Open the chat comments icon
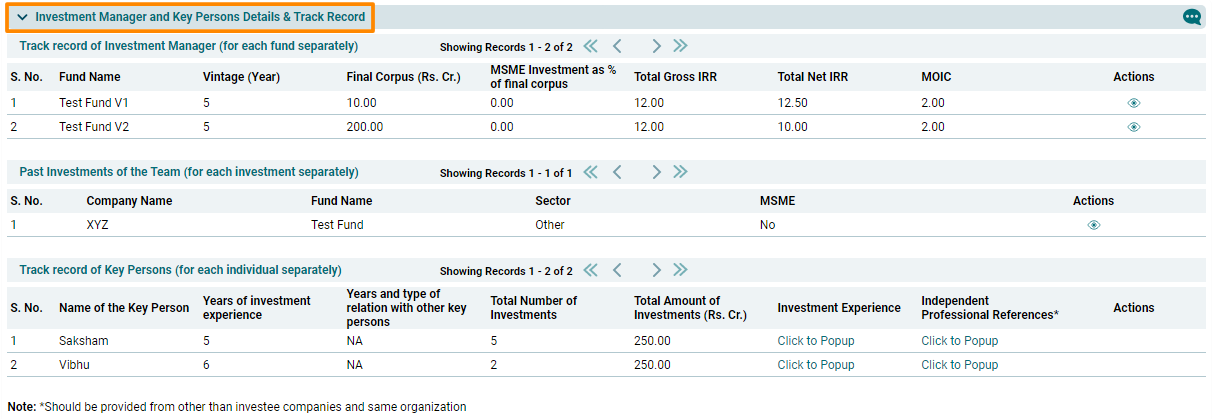 point(1191,17)
